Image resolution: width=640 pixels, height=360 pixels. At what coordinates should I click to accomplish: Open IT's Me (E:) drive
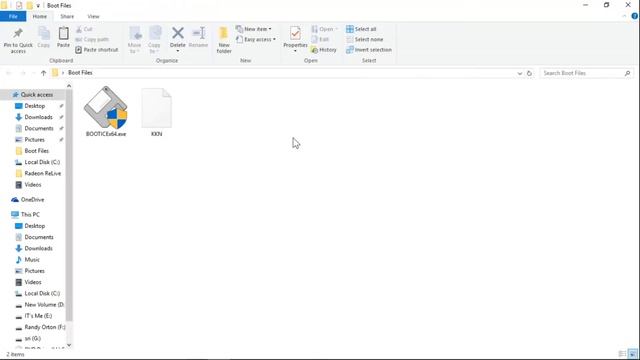click(x=38, y=316)
